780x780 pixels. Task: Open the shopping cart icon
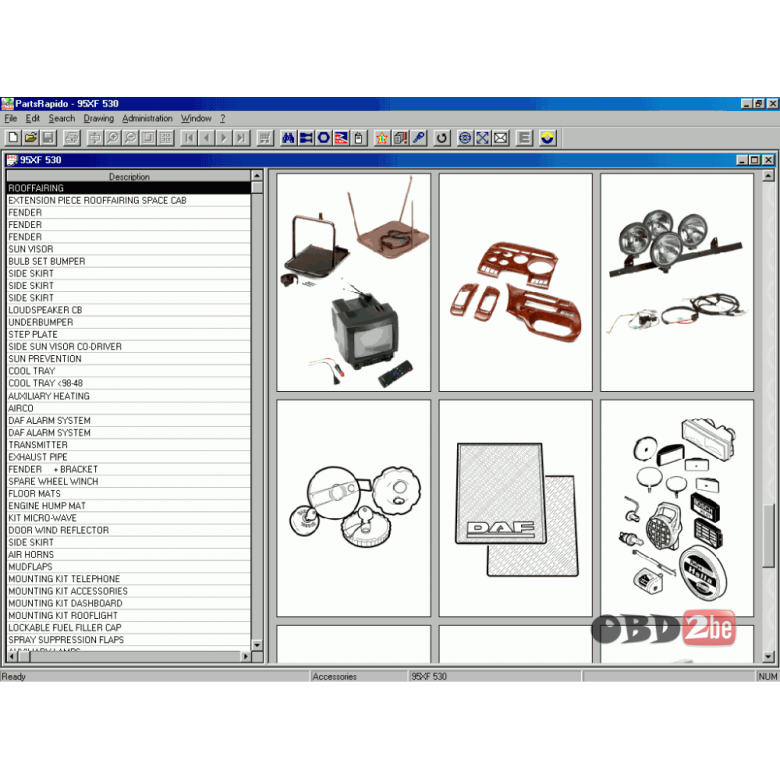(x=265, y=138)
